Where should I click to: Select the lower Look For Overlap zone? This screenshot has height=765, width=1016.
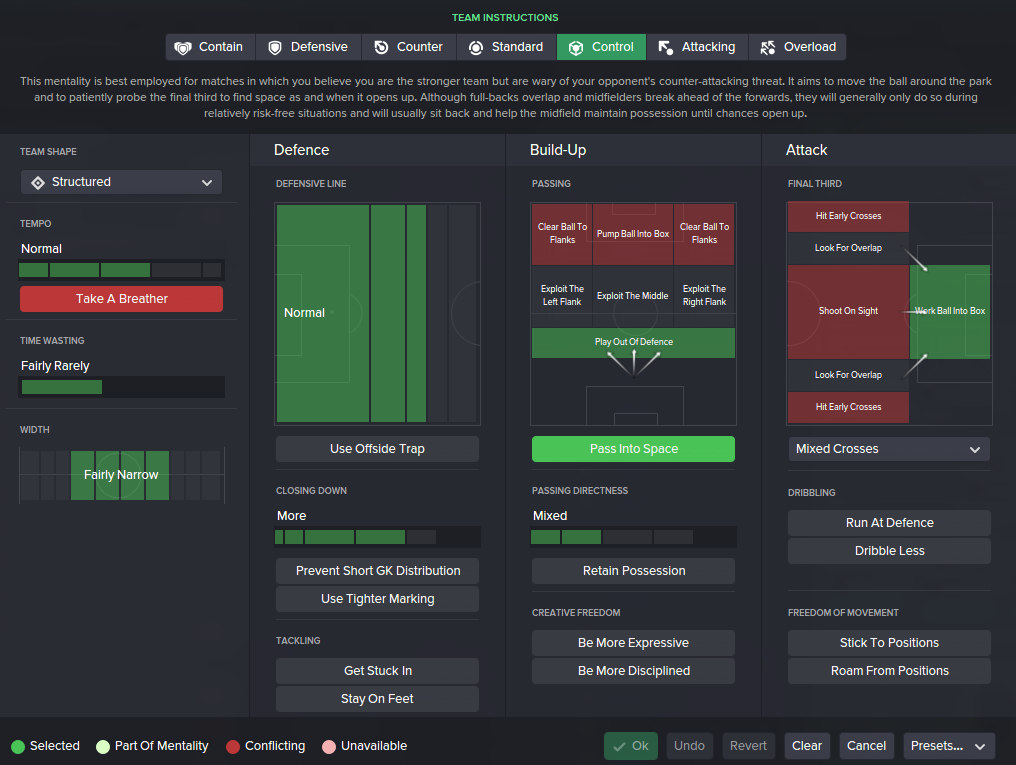coord(848,375)
